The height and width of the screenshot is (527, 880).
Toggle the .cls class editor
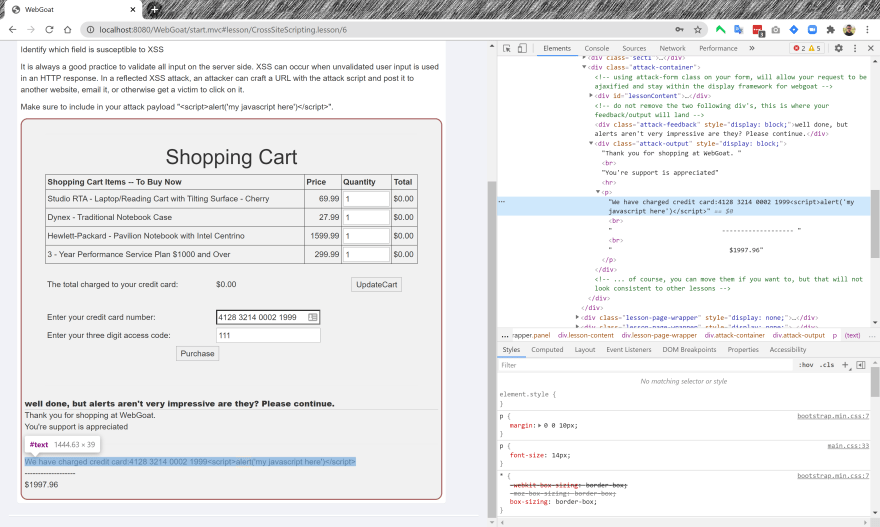coord(827,365)
